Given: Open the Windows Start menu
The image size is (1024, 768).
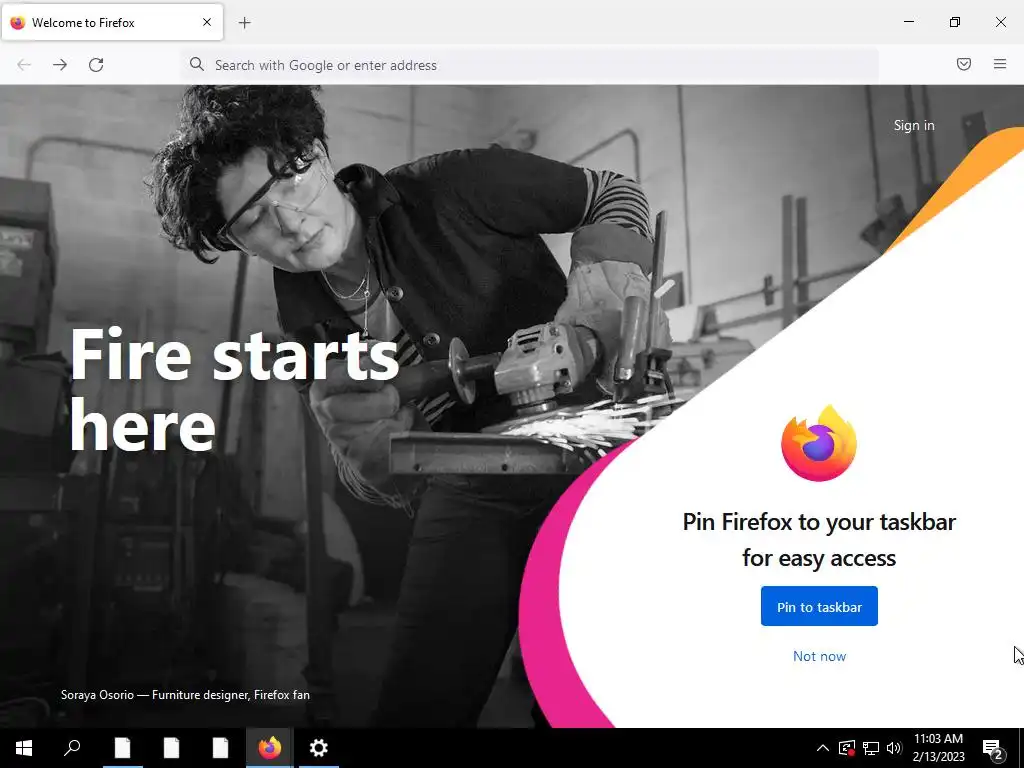Looking at the screenshot, I should [x=24, y=748].
